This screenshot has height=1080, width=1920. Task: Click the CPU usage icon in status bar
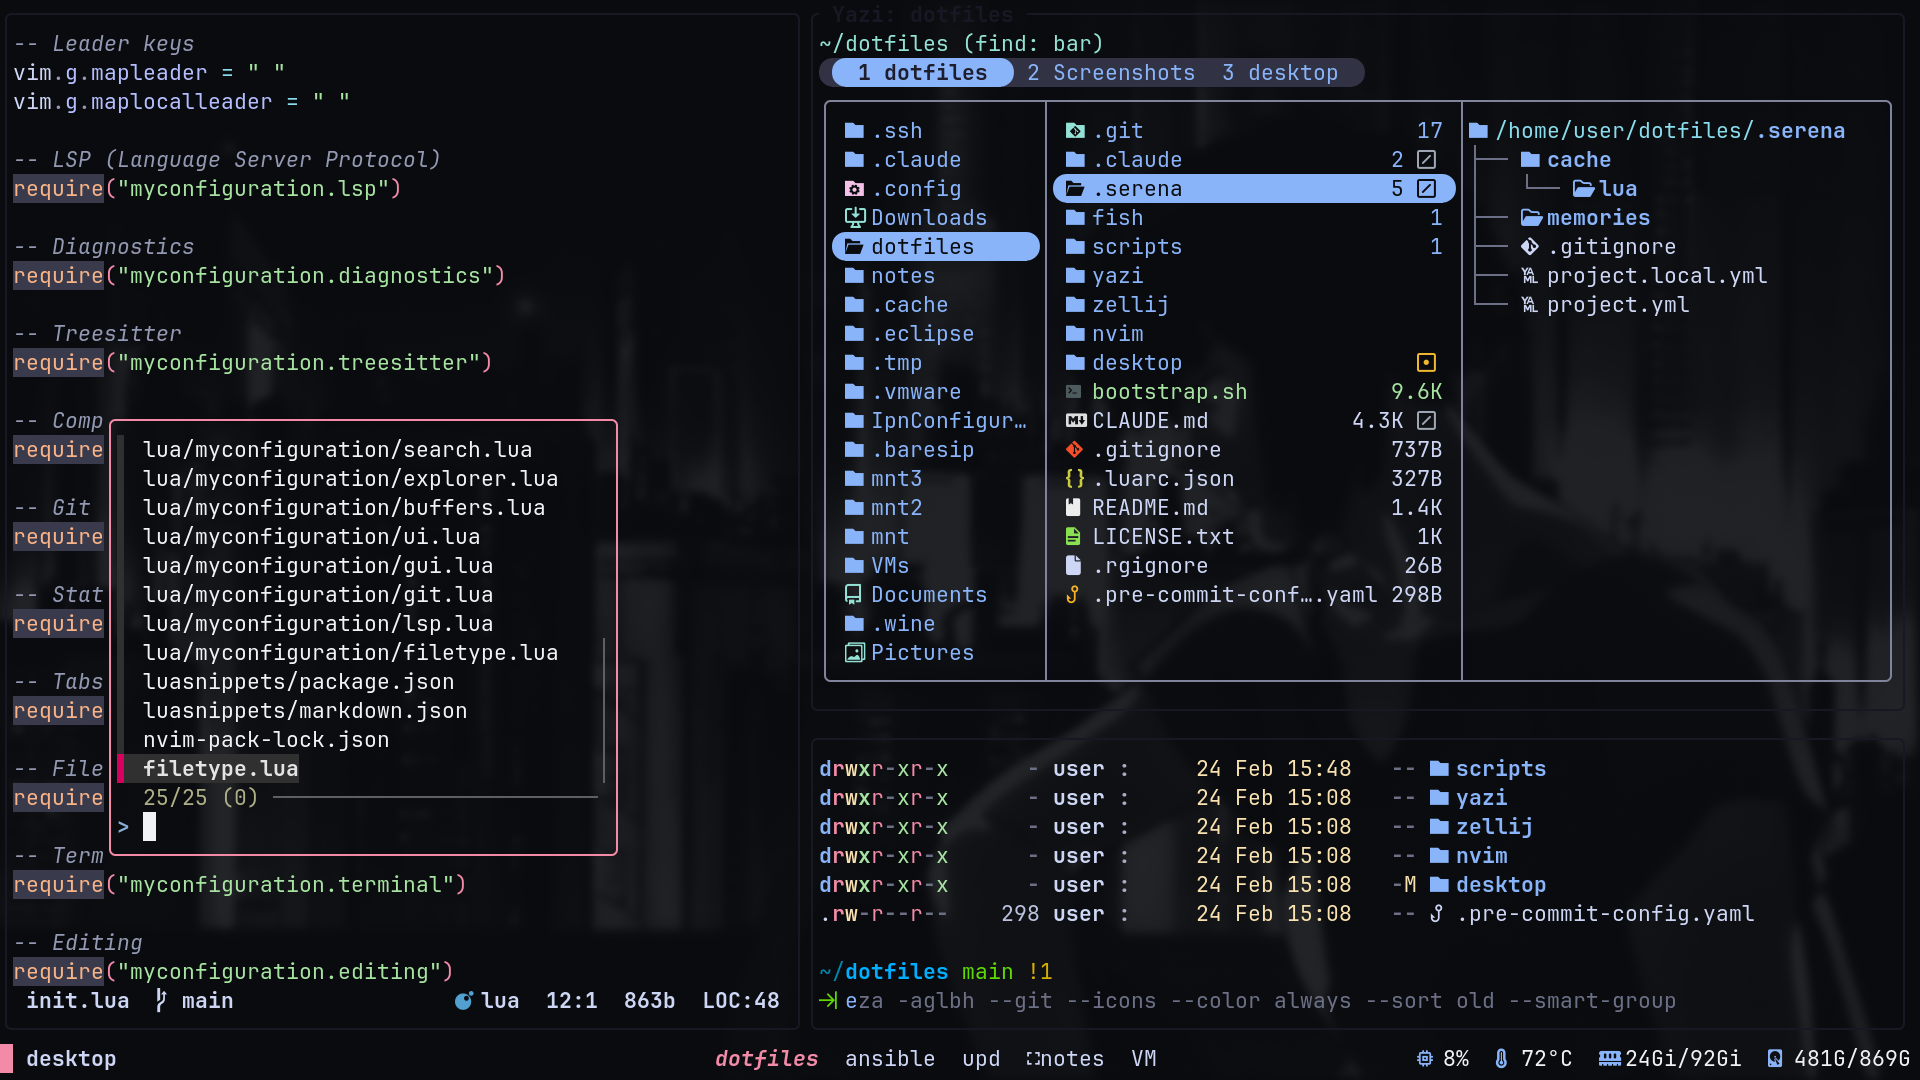click(x=1425, y=1059)
